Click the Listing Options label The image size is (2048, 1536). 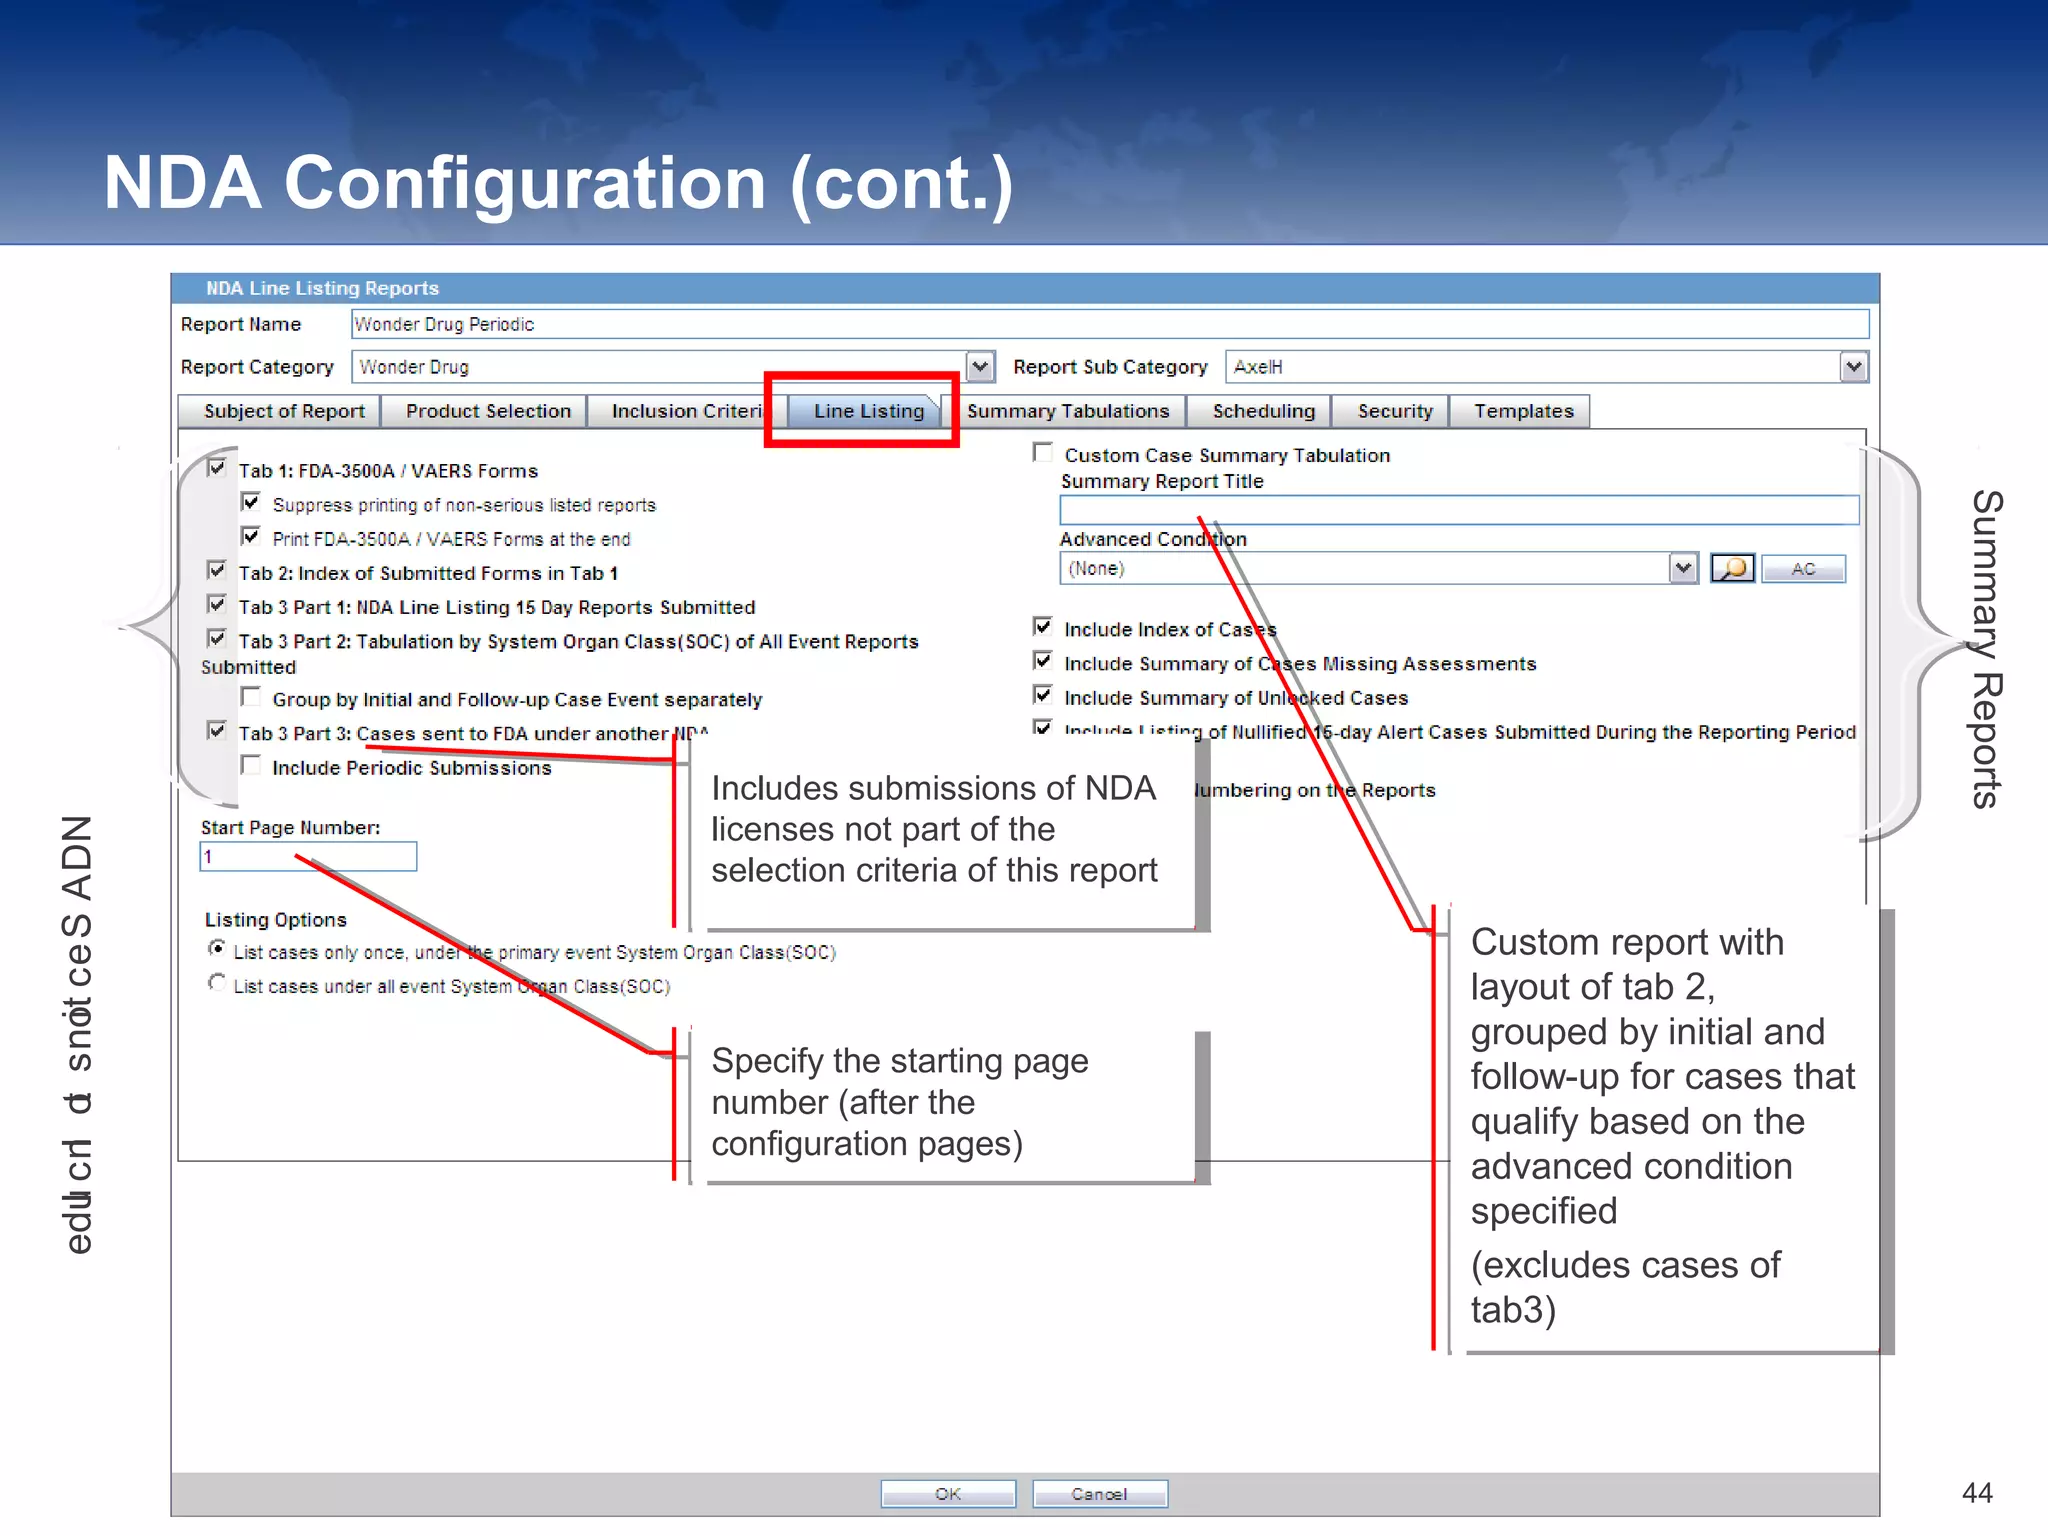tap(276, 920)
